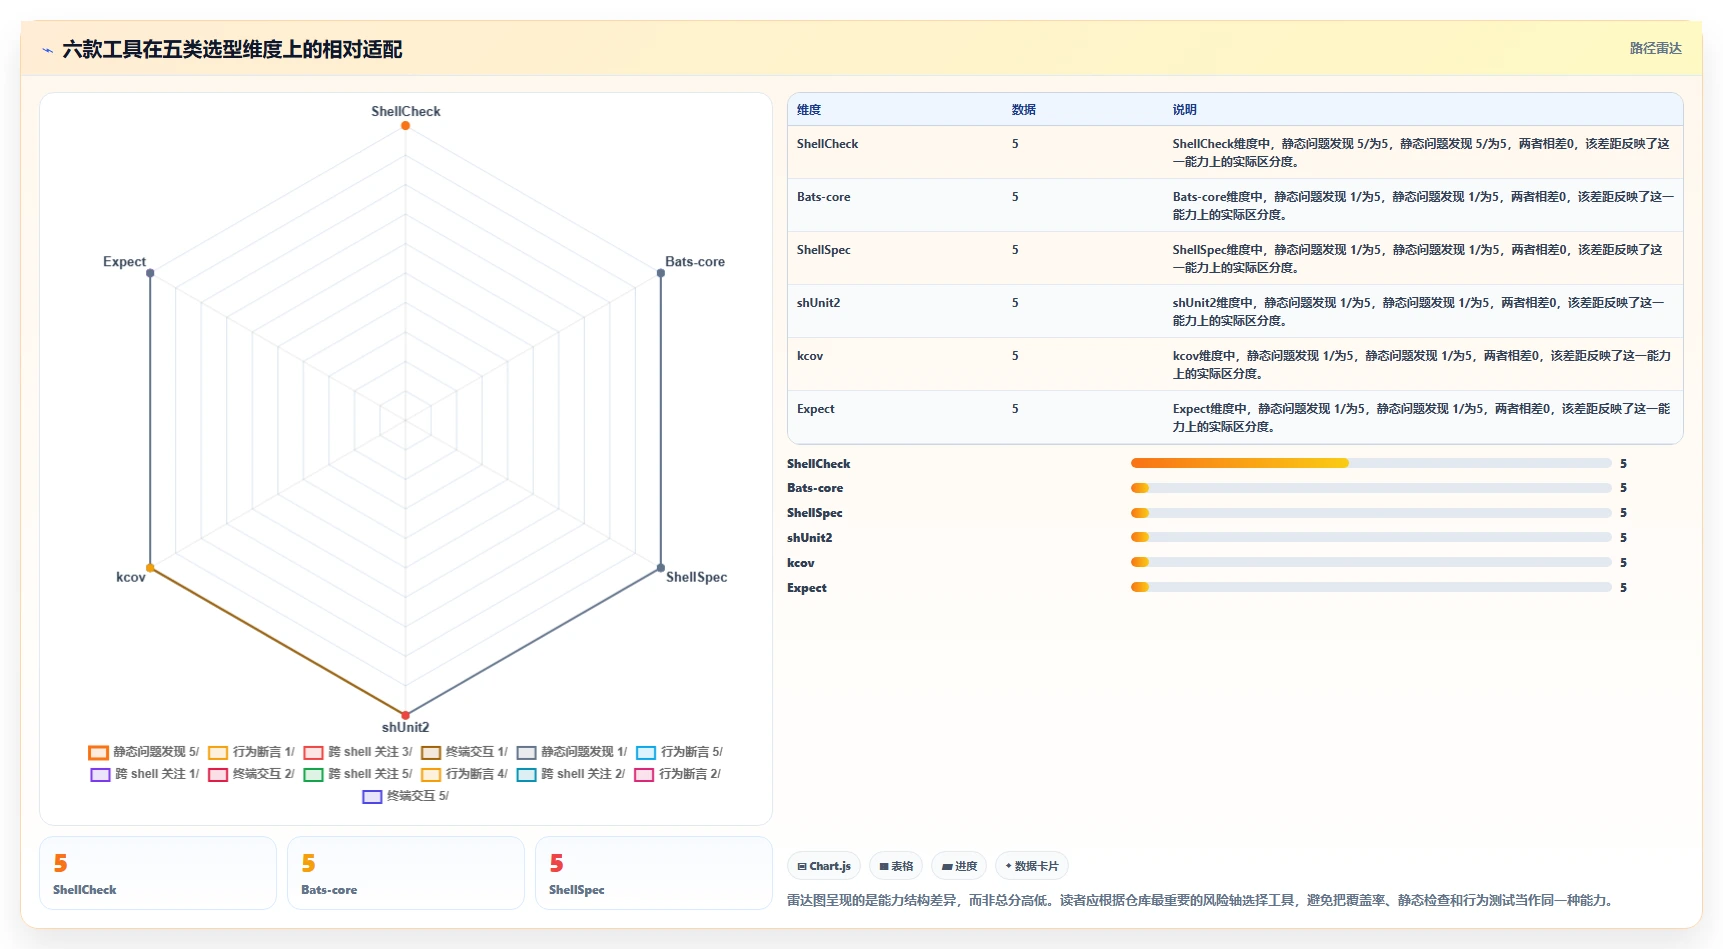Select the Bats-core table row name
Image resolution: width=1723 pixels, height=949 pixels.
(x=823, y=197)
